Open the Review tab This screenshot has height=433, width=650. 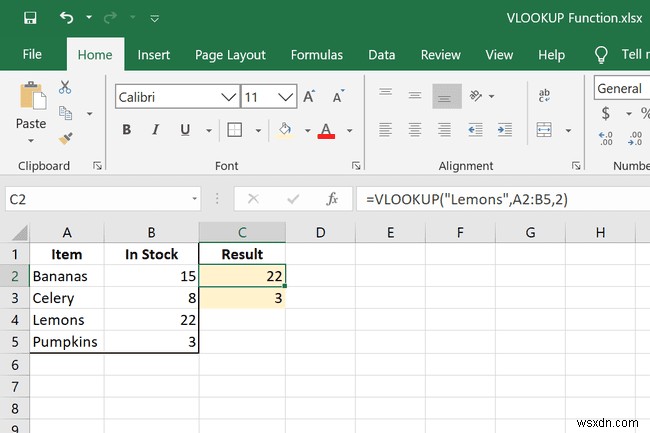pos(440,55)
